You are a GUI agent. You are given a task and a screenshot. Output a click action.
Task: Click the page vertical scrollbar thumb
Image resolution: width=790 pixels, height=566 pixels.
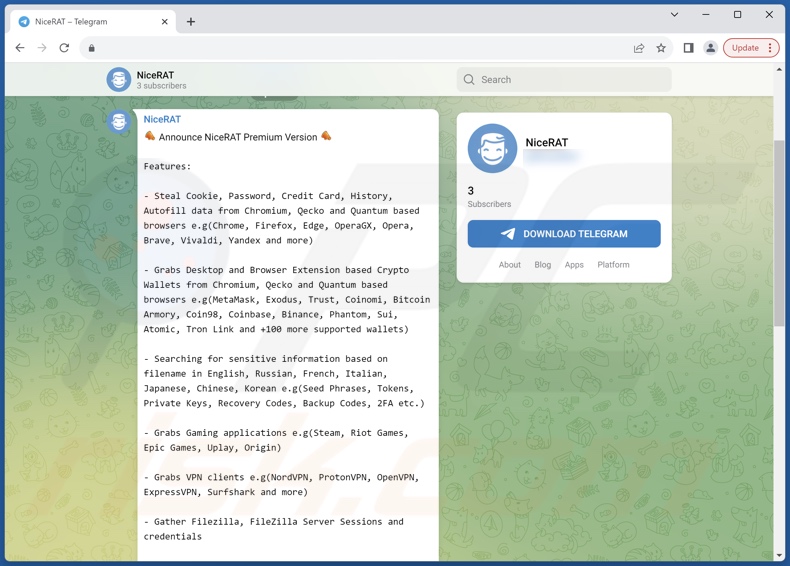[779, 232]
